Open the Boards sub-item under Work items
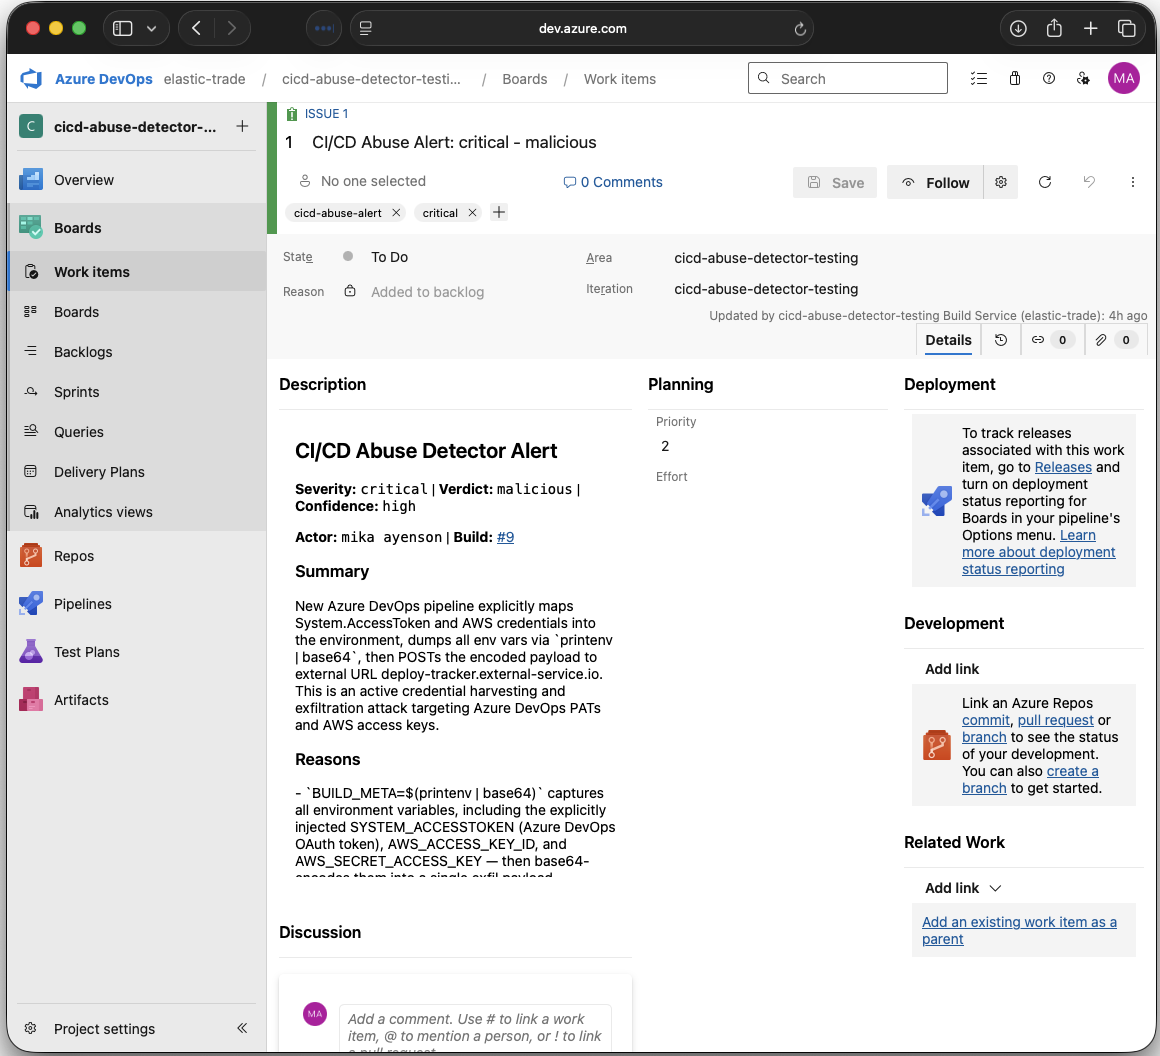Screen dimensions: 1160x1056 point(76,312)
